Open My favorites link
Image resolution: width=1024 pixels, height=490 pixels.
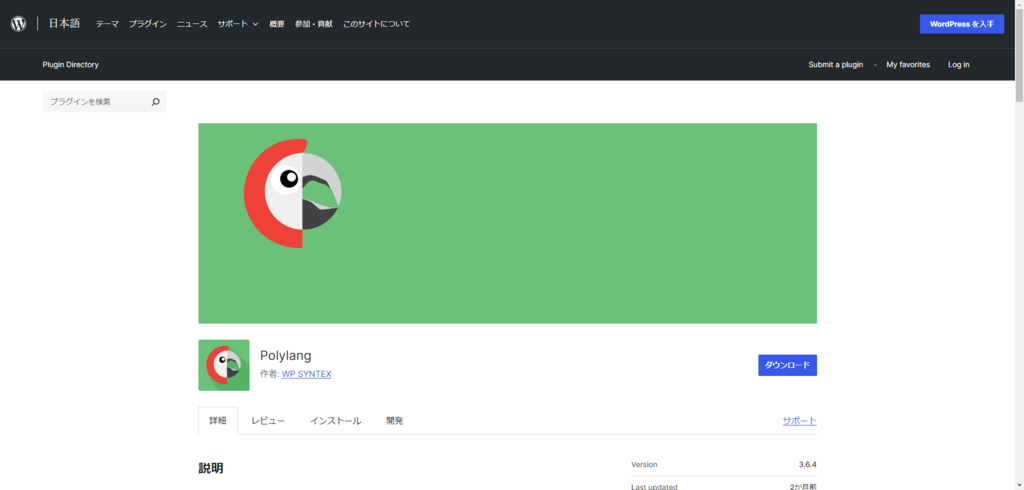pyautogui.click(x=908, y=65)
